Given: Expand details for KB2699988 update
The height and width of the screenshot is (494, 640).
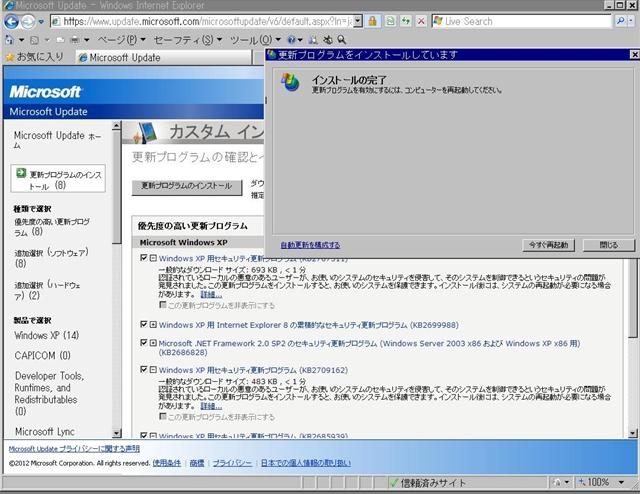Looking at the screenshot, I should 153,325.
